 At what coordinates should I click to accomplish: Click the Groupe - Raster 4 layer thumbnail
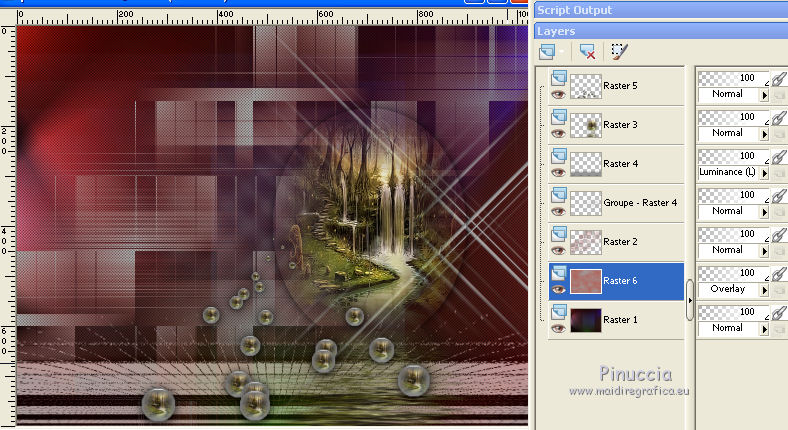click(x=586, y=203)
